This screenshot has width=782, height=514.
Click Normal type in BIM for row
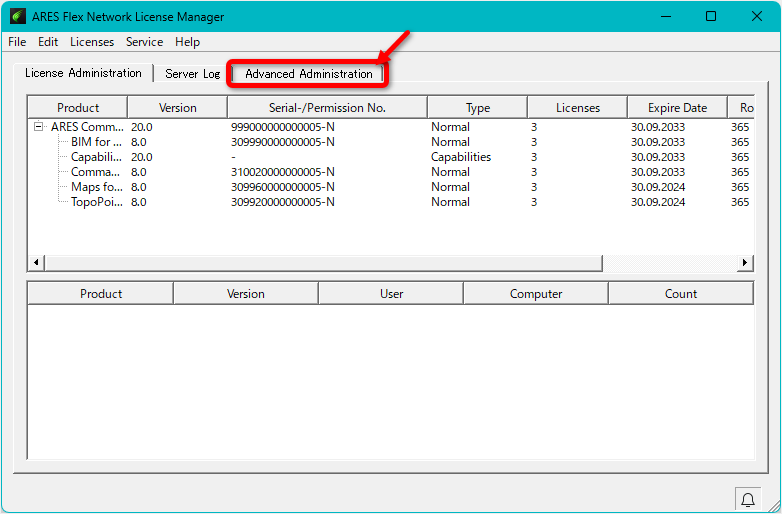click(x=450, y=142)
